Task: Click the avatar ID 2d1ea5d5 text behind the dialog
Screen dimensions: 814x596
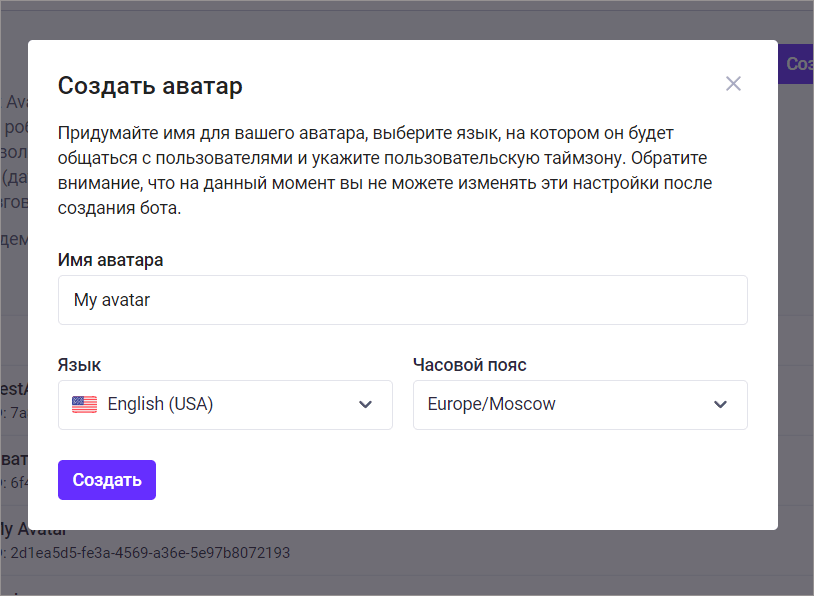Action: (x=150, y=553)
